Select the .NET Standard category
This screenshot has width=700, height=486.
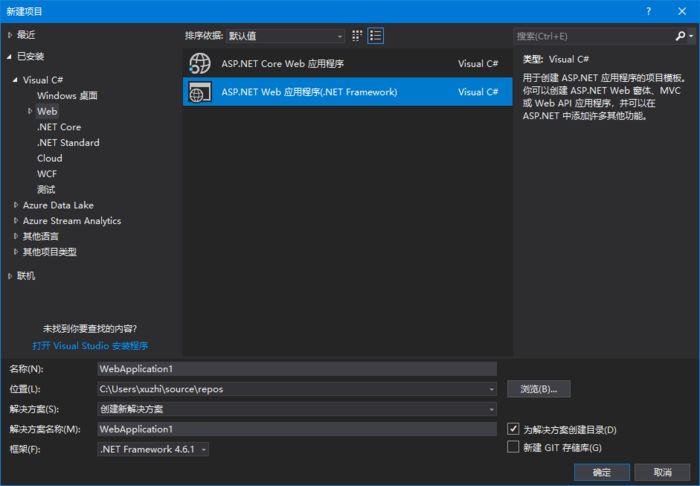pyautogui.click(x=68, y=142)
